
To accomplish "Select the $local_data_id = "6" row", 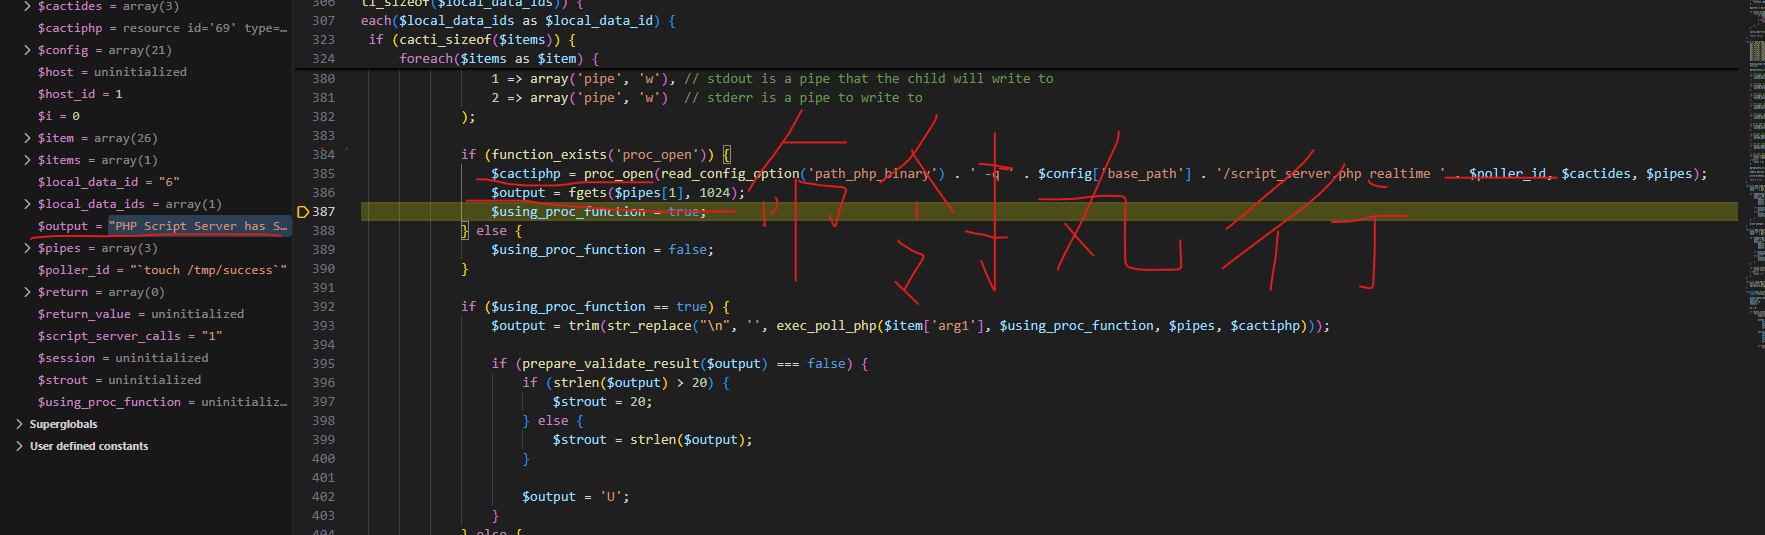I will click(146, 182).
